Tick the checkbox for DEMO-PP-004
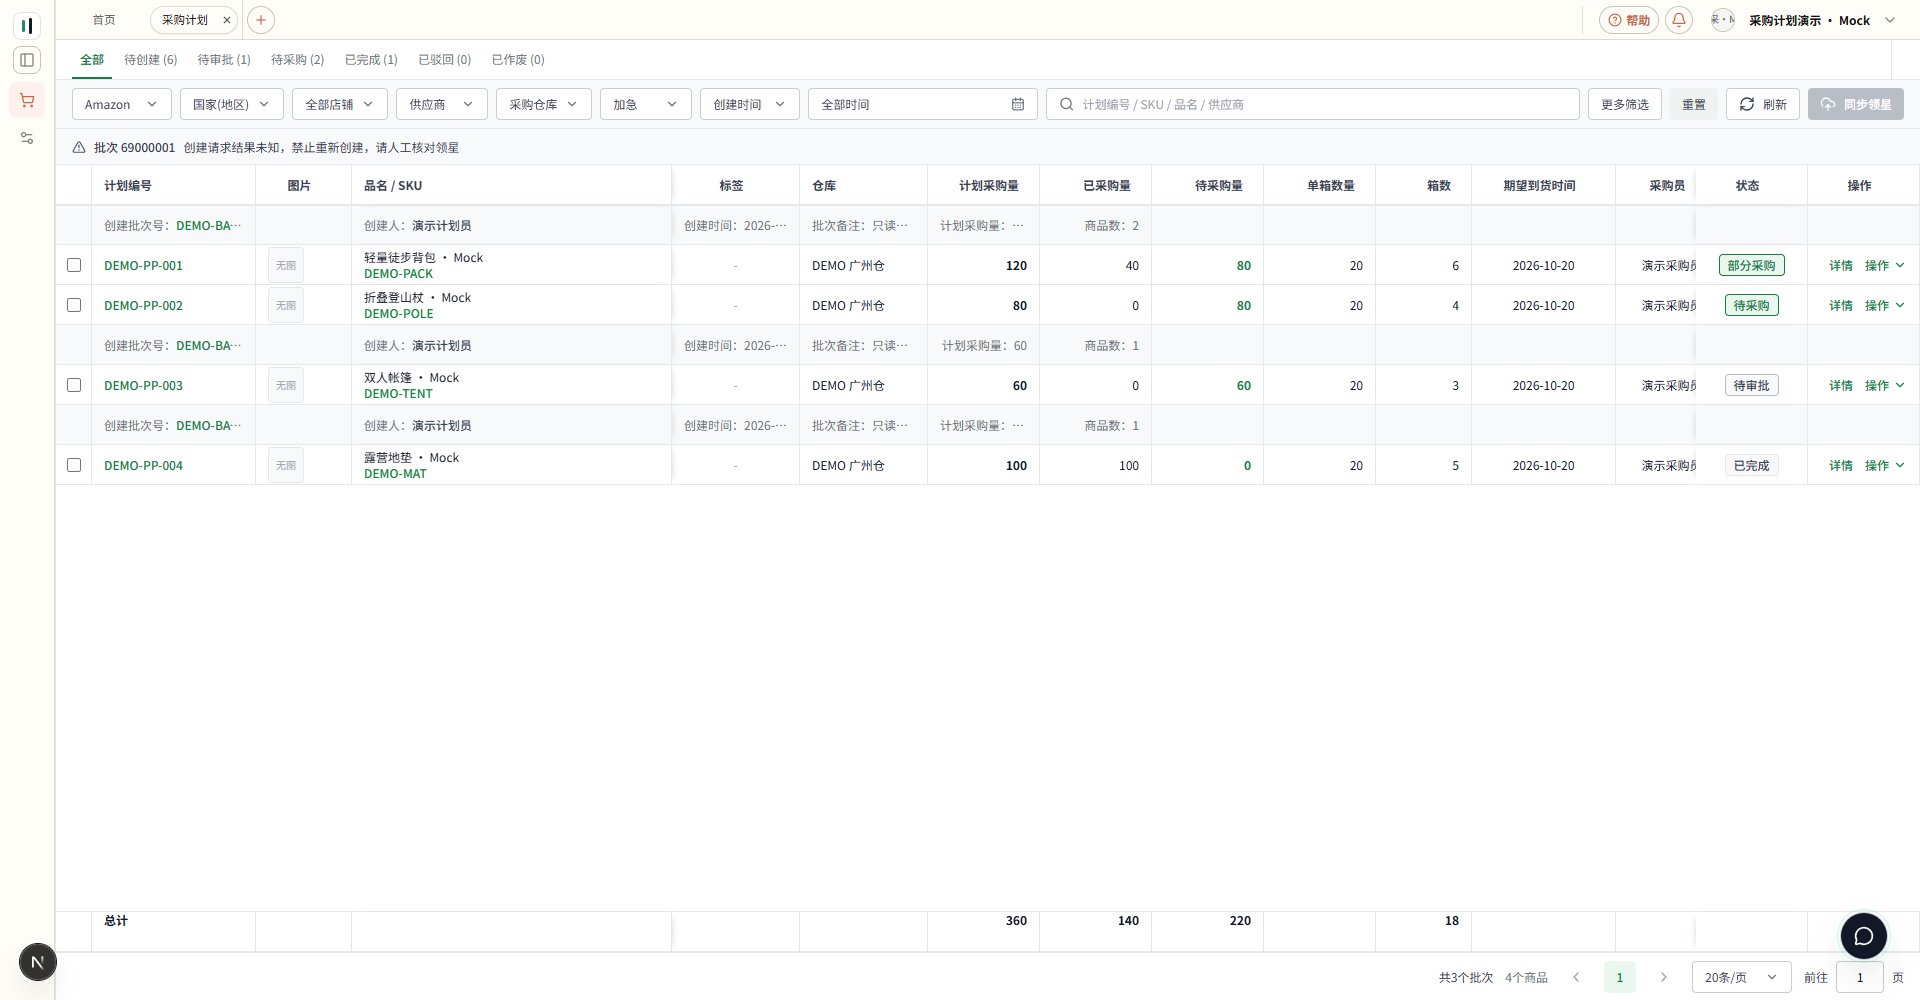The height and width of the screenshot is (1000, 1920). pos(74,465)
